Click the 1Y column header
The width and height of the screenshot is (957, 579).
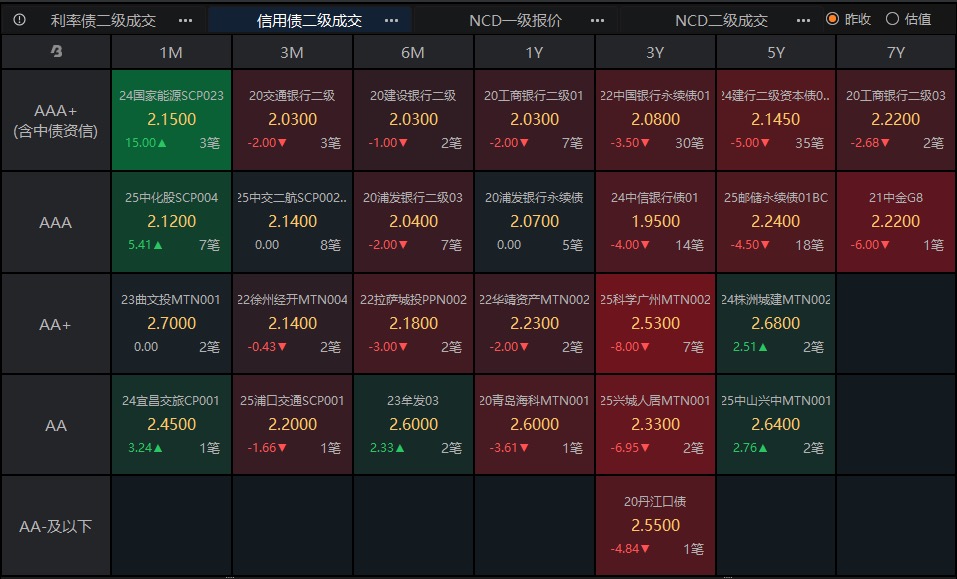[534, 52]
